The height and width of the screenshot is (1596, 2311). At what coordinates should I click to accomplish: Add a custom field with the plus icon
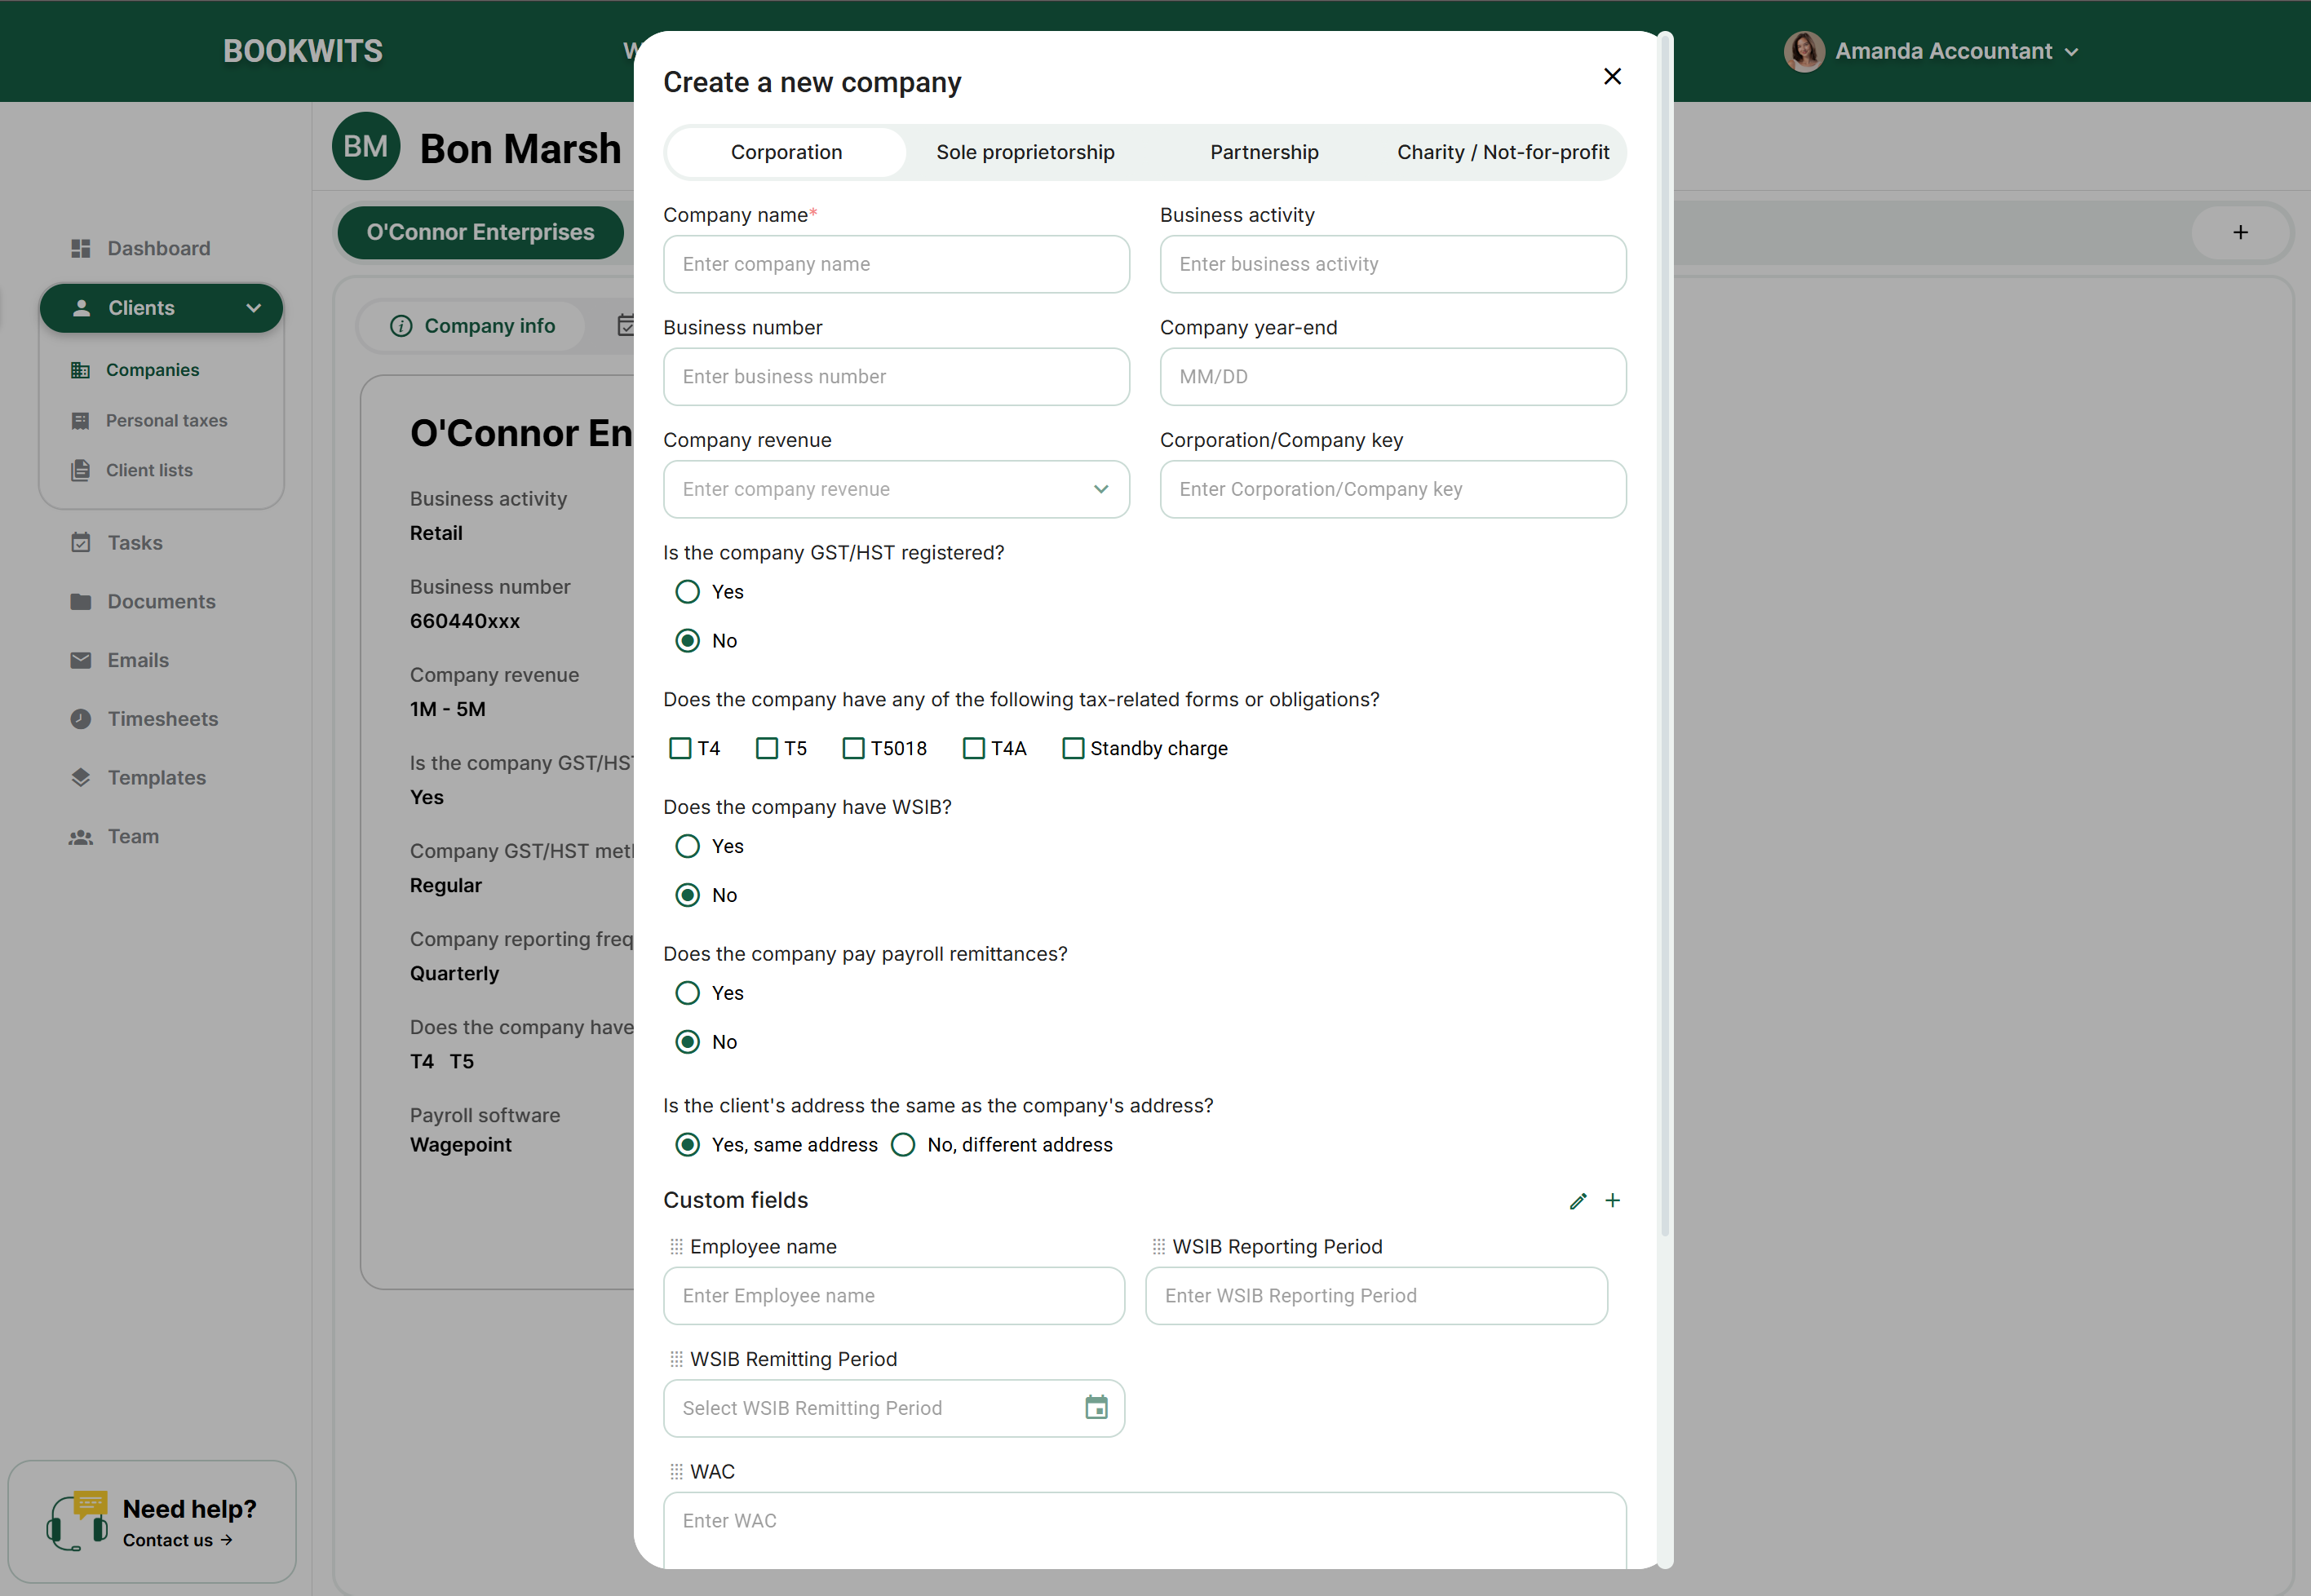[1613, 1200]
